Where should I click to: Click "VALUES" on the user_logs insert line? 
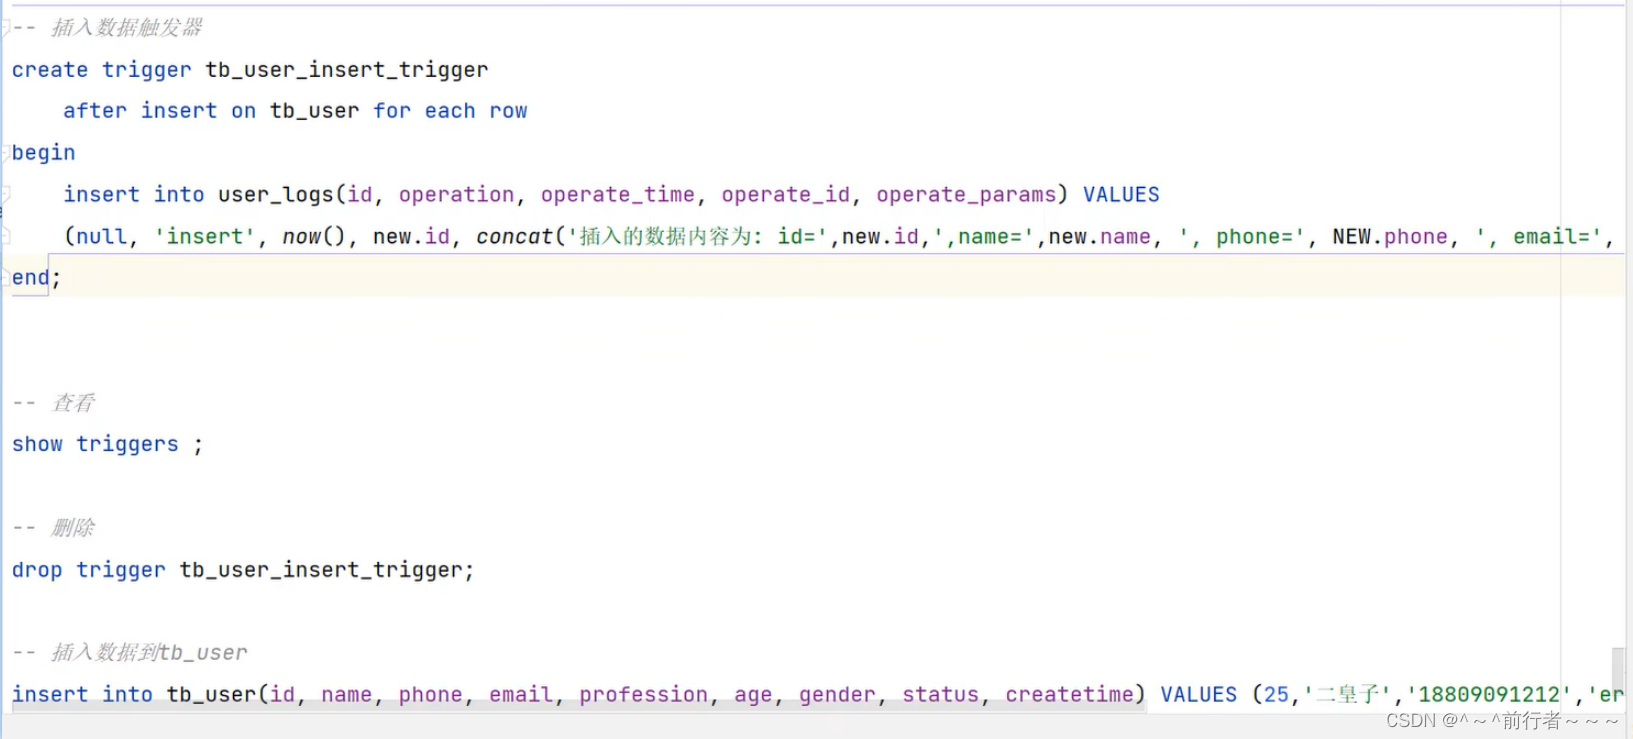(1121, 195)
